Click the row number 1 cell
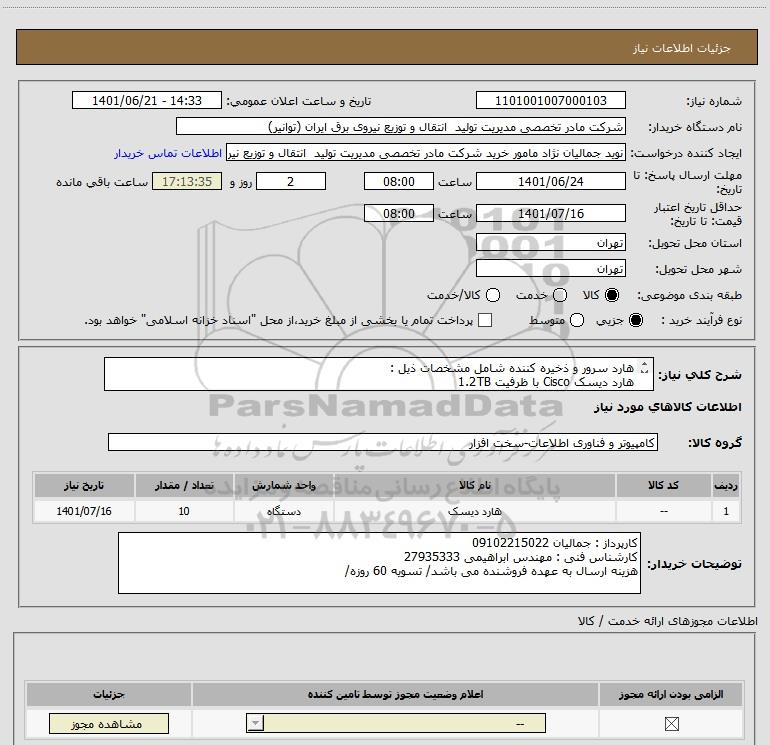Image resolution: width=770 pixels, height=745 pixels. [x=726, y=511]
